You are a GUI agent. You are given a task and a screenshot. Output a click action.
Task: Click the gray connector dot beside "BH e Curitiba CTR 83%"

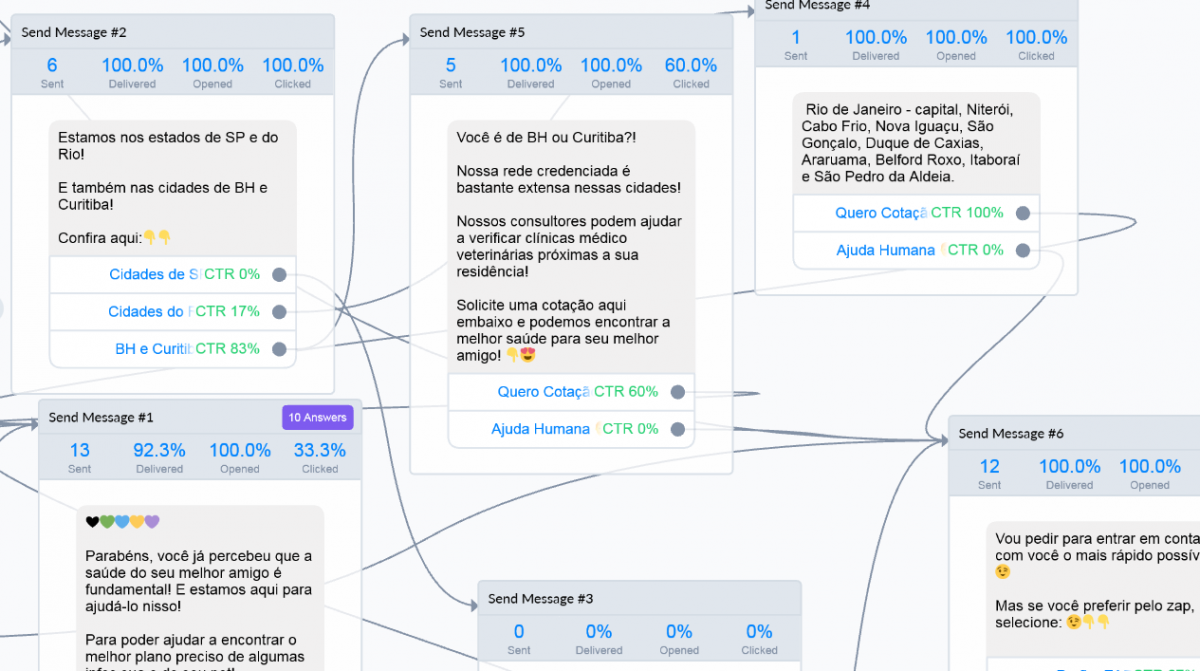[278, 349]
